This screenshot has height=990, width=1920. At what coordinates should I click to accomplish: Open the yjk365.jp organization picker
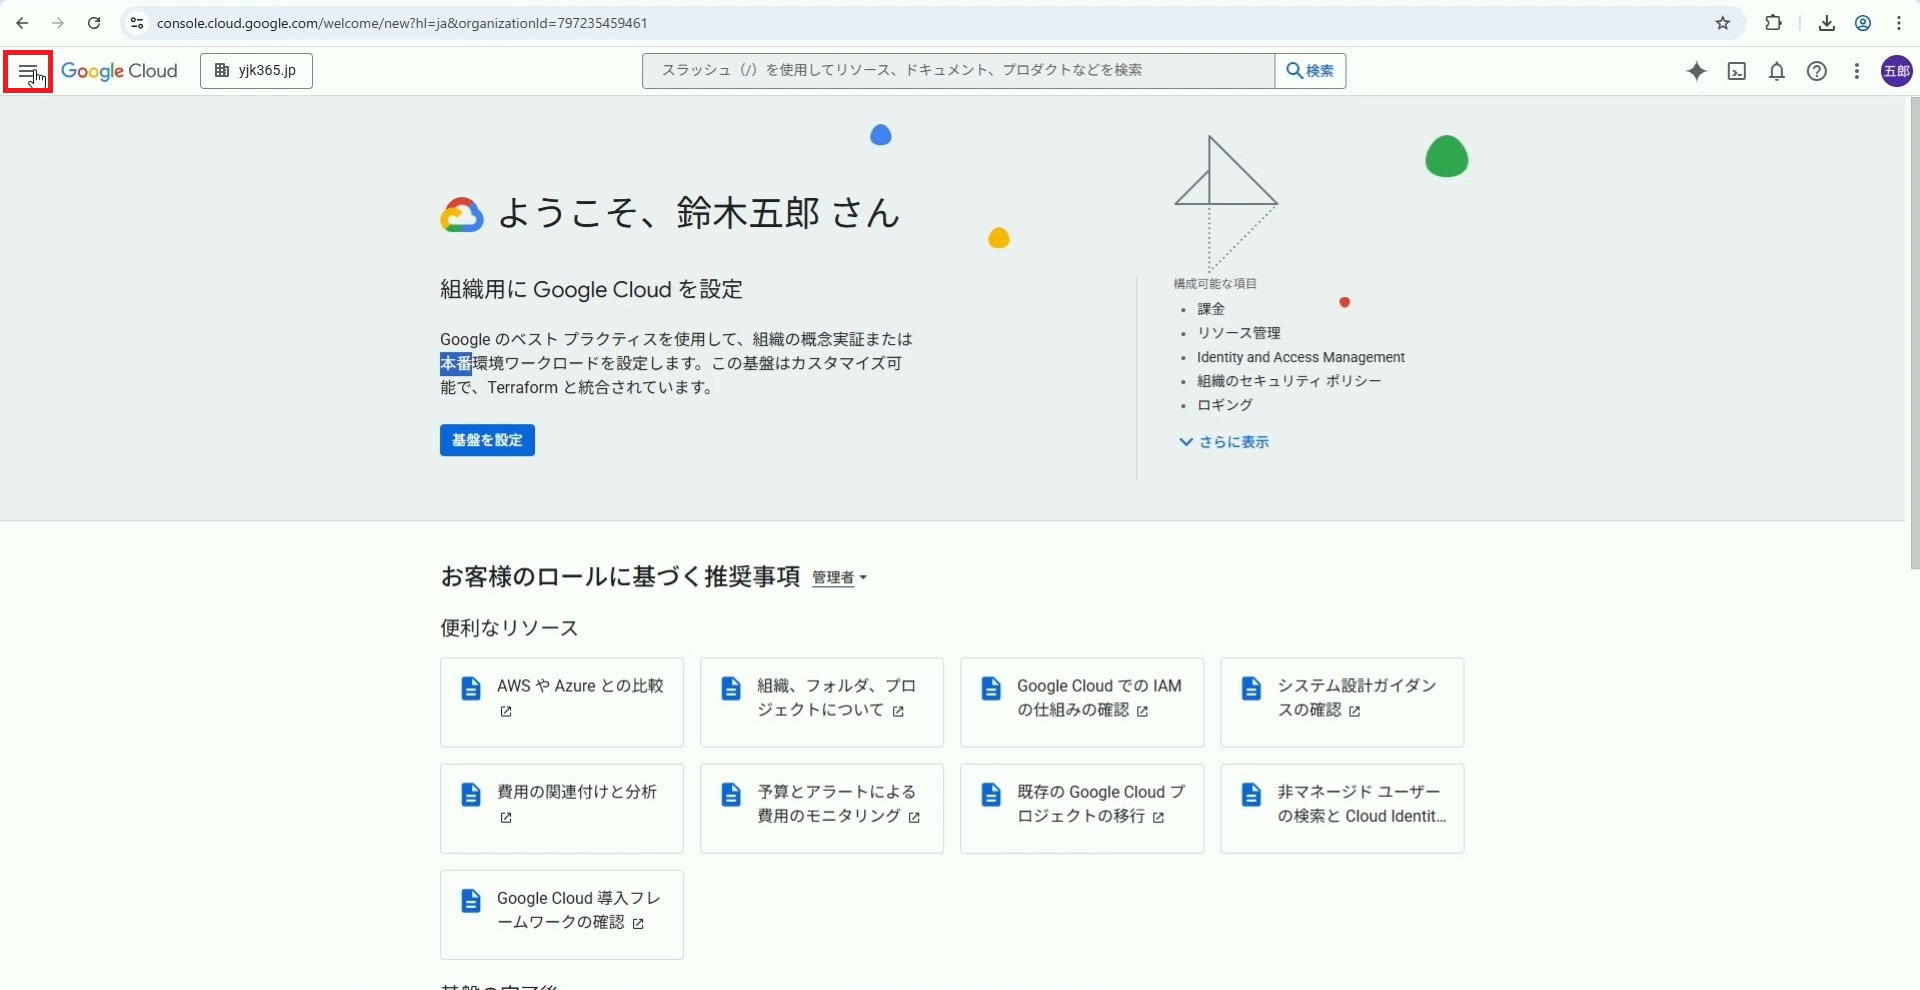click(256, 71)
